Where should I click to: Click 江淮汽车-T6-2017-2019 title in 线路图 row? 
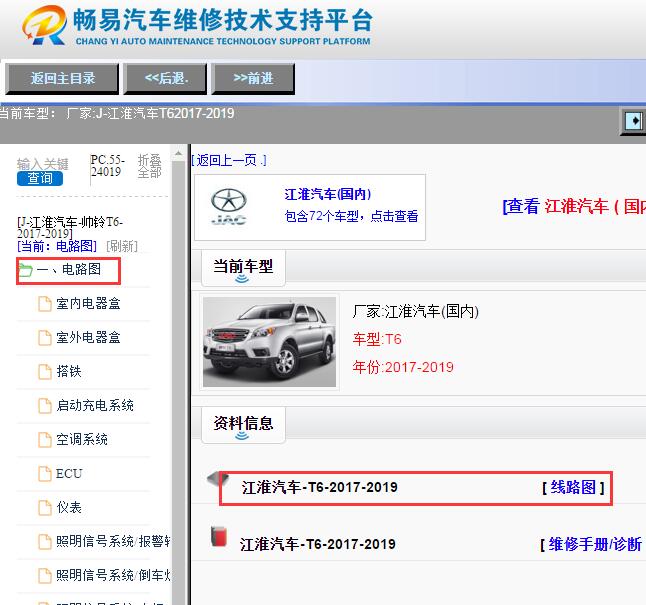[320, 487]
